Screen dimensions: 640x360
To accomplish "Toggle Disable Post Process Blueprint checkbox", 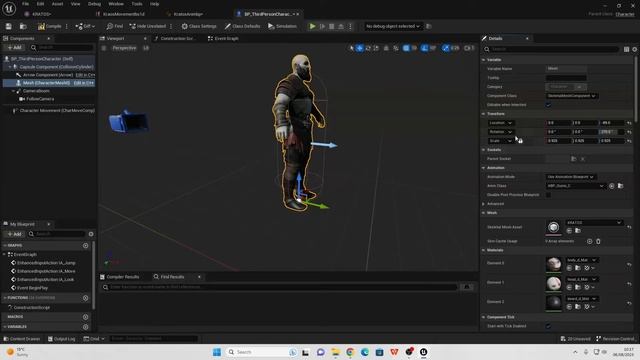I will pos(549,195).
